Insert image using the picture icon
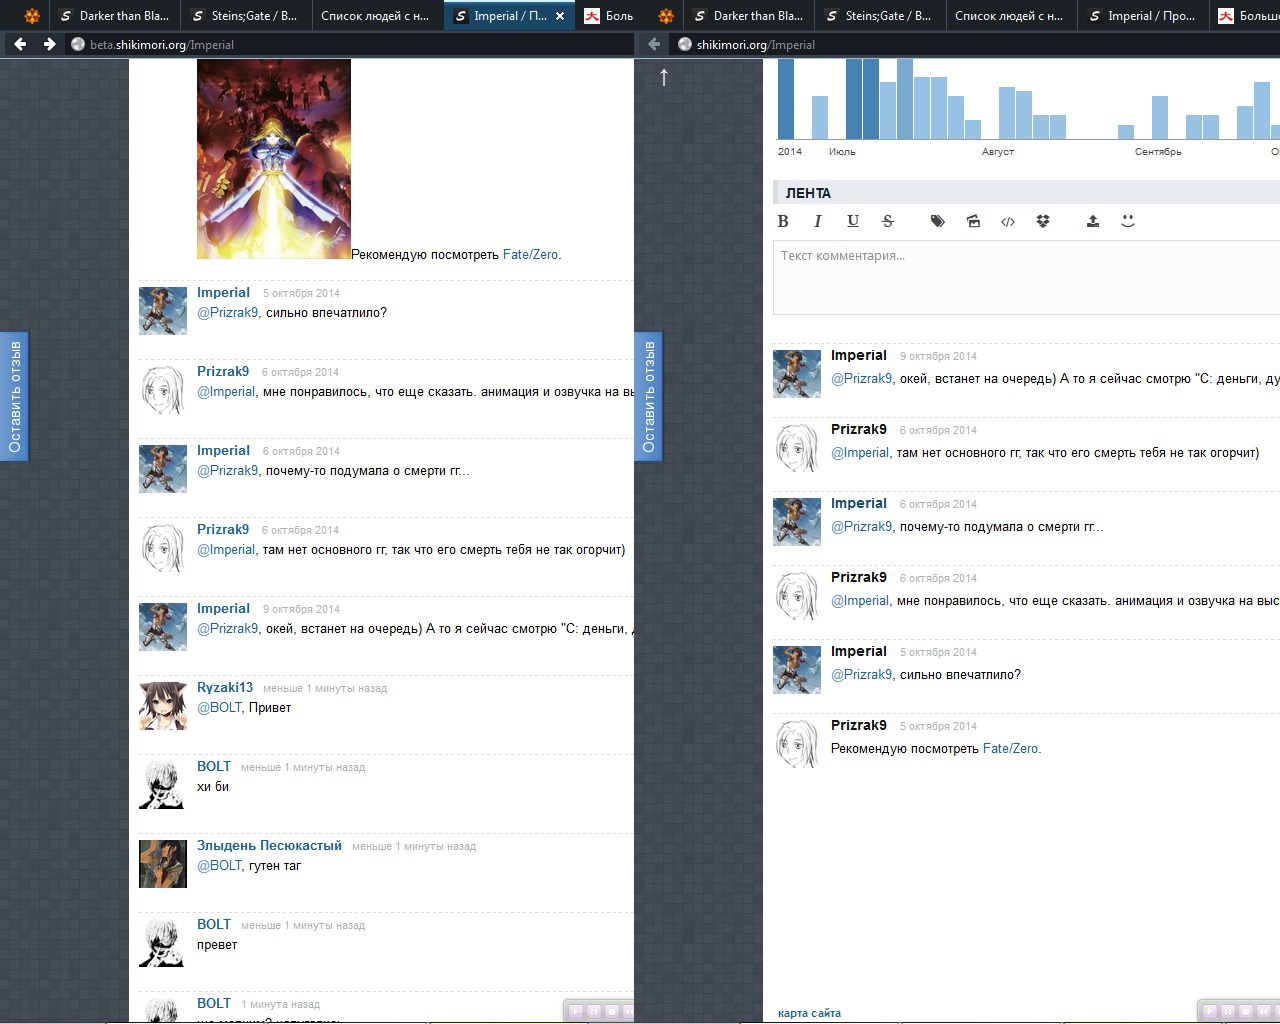 973,221
